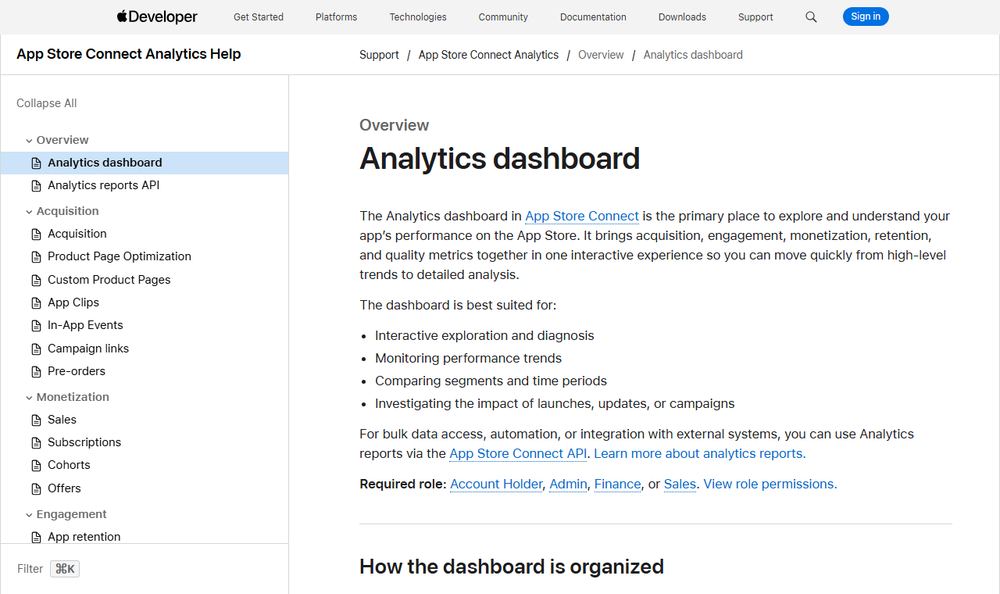Select Offers in sidebar

[x=64, y=488]
